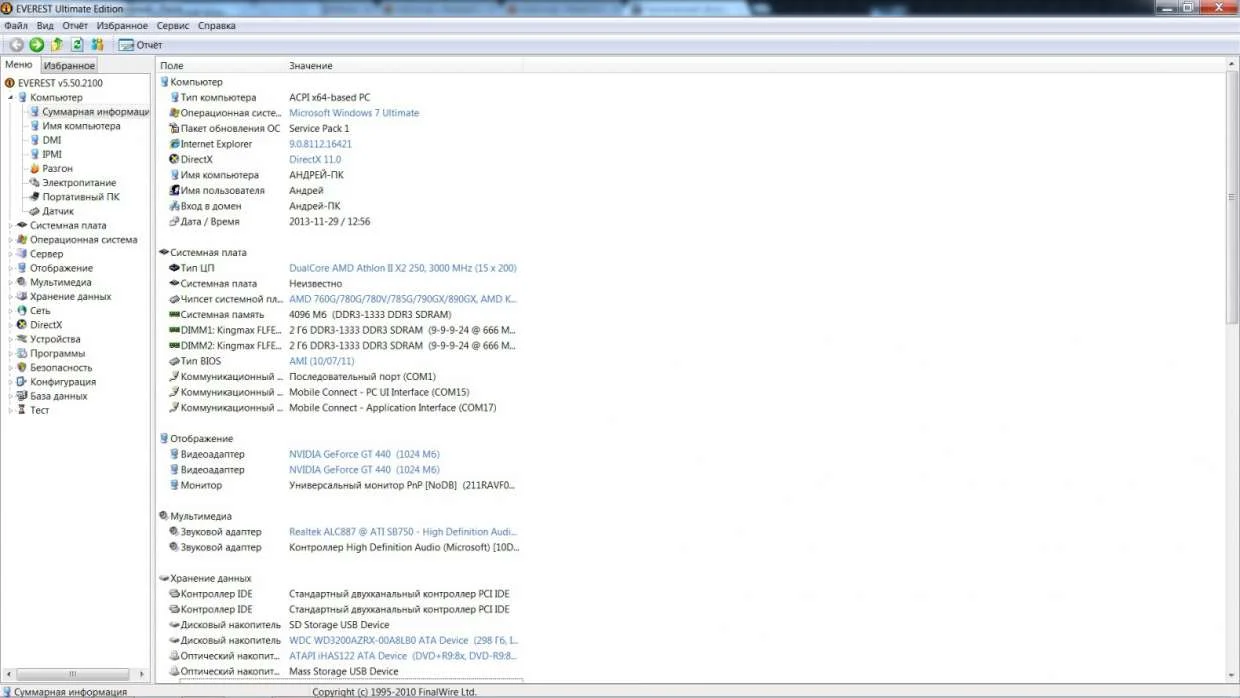The height and width of the screenshot is (698, 1240).
Task: Open the Вид menu
Action: coord(45,26)
